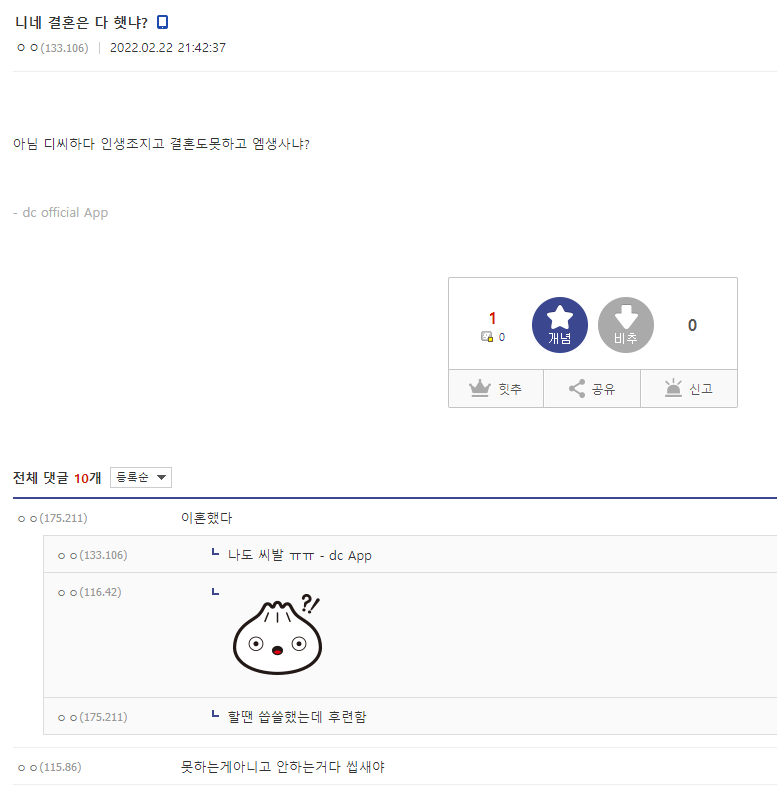
Task: Click the '- dc official App' signature text
Action: [x=61, y=213]
